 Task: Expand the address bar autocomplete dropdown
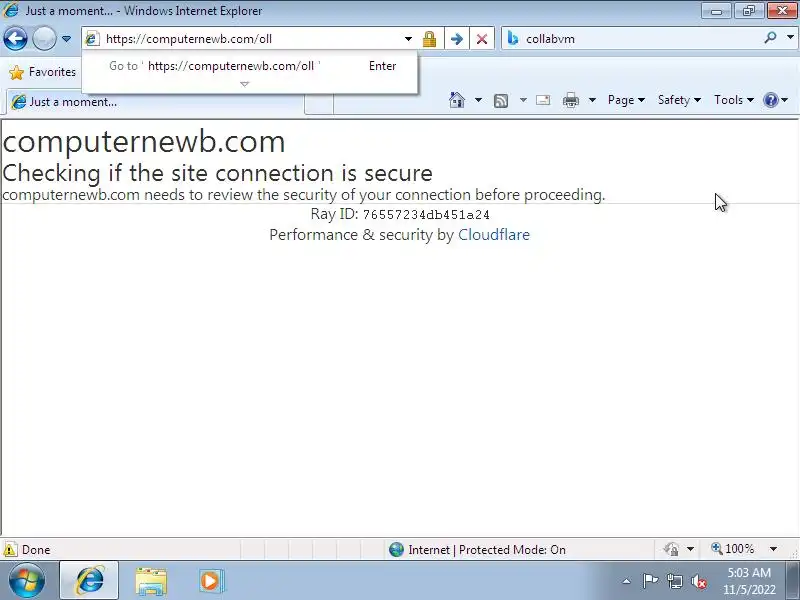408,39
